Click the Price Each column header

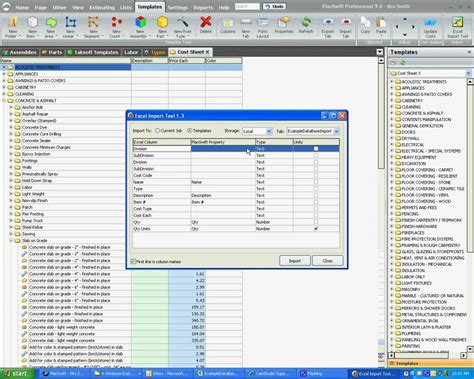pyautogui.click(x=186, y=61)
